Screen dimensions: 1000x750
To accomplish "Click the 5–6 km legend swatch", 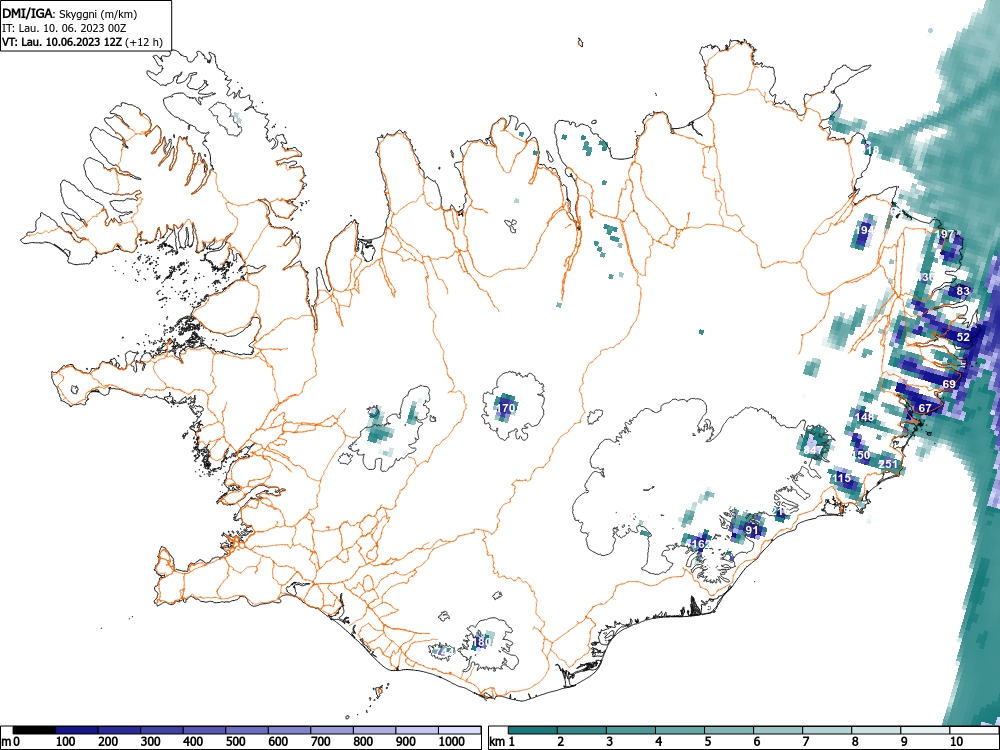I will [x=729, y=730].
